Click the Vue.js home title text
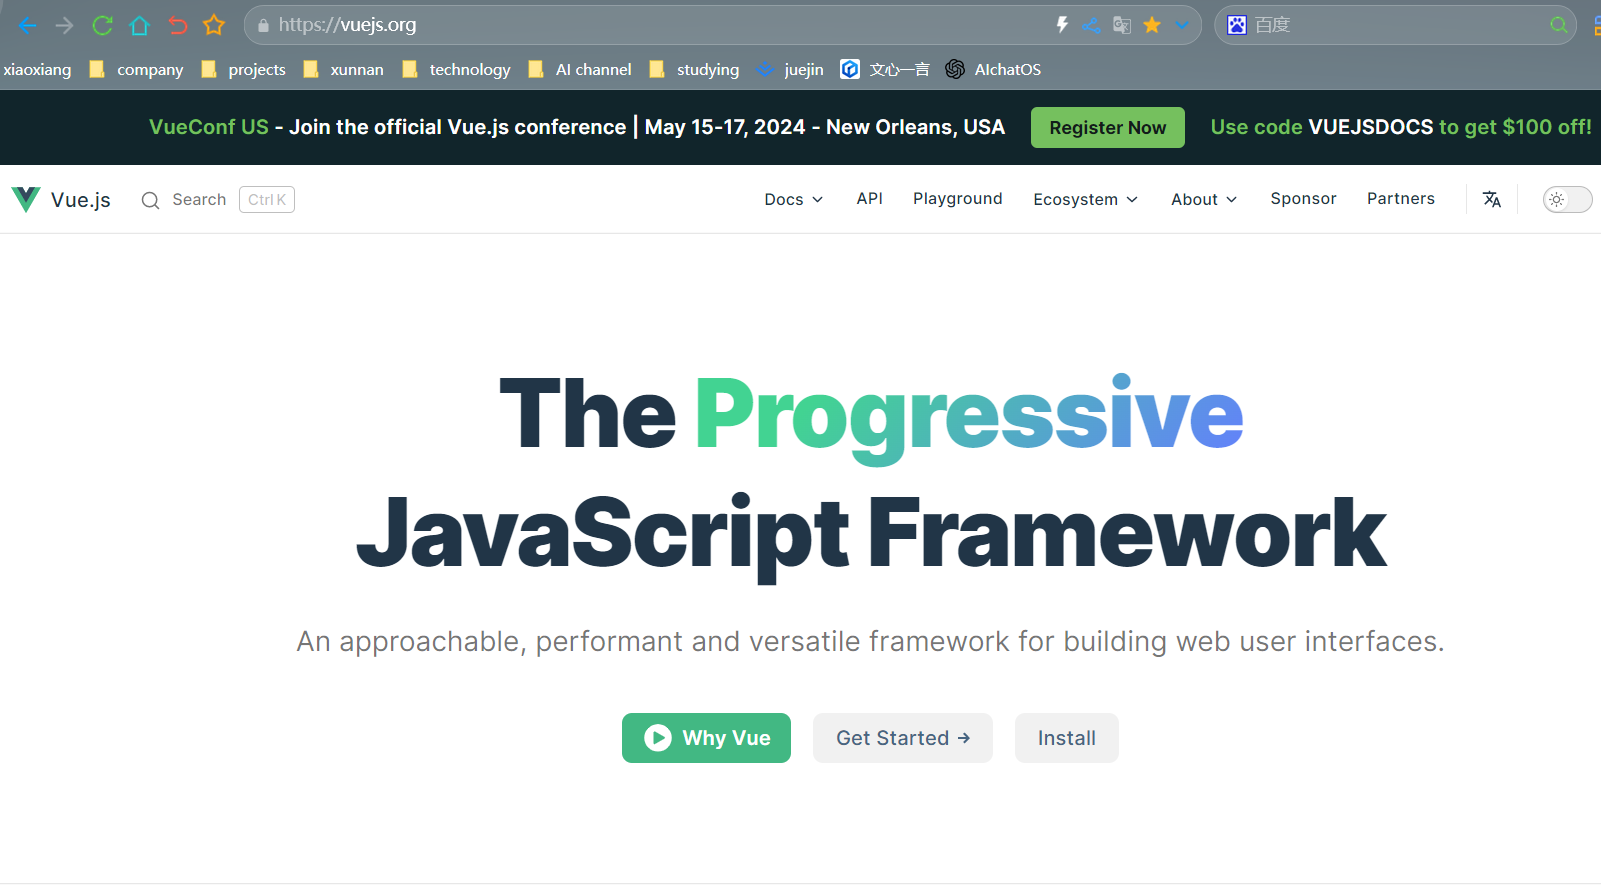Image resolution: width=1601 pixels, height=892 pixels. [81, 200]
